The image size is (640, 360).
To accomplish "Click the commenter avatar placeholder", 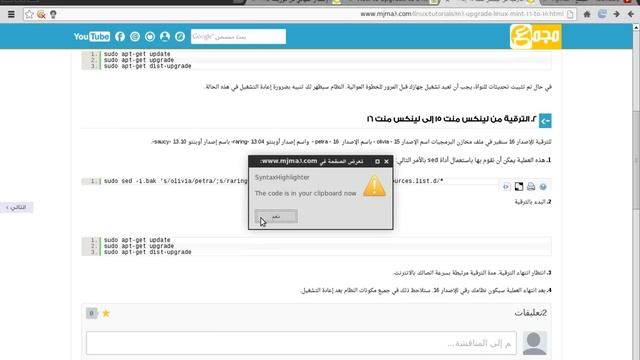I will coord(535,343).
